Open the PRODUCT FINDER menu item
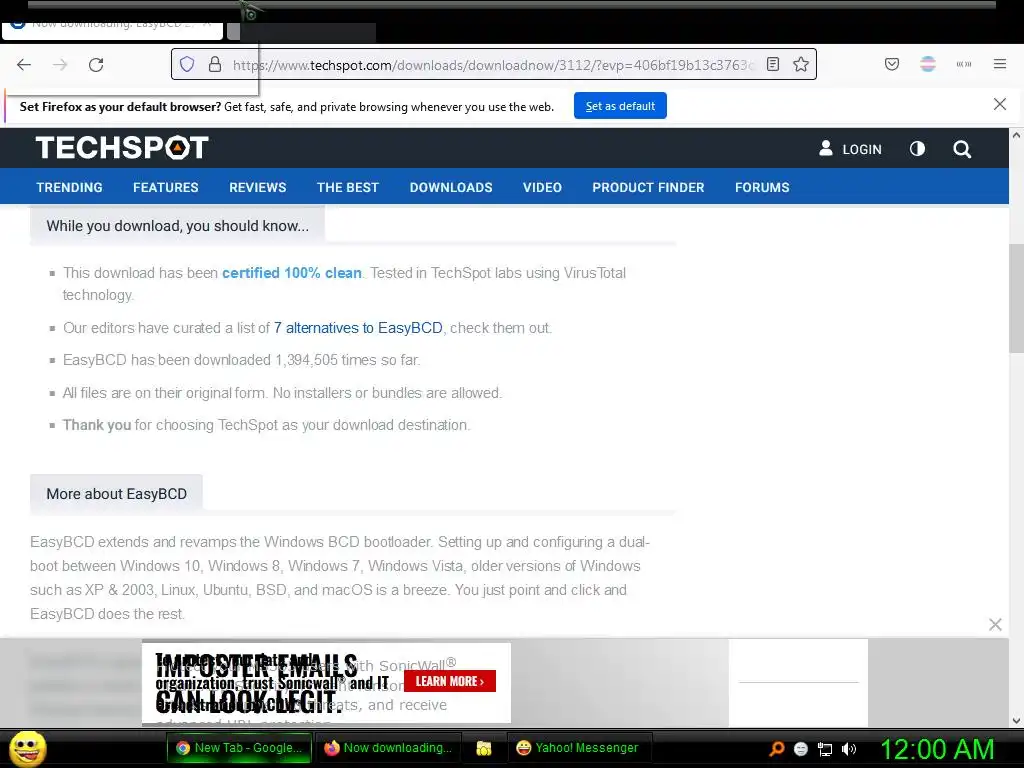1024x768 pixels. coord(648,187)
